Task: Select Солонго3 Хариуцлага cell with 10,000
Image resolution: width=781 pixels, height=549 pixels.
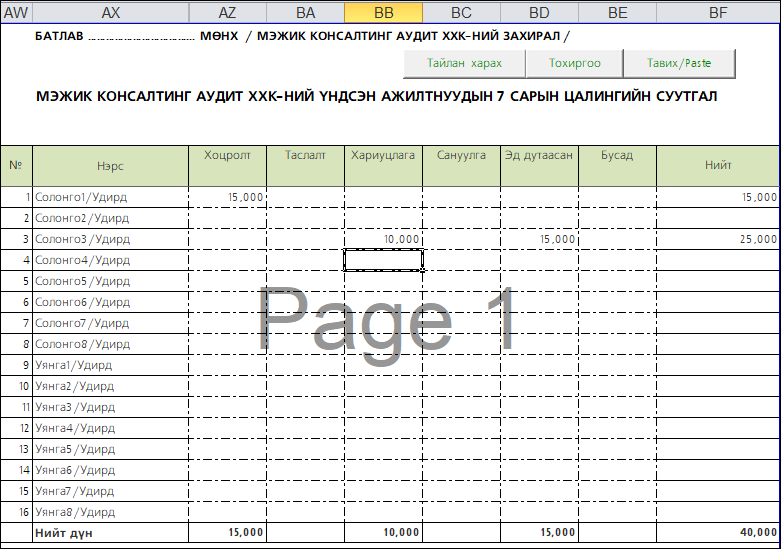Action: tap(383, 239)
